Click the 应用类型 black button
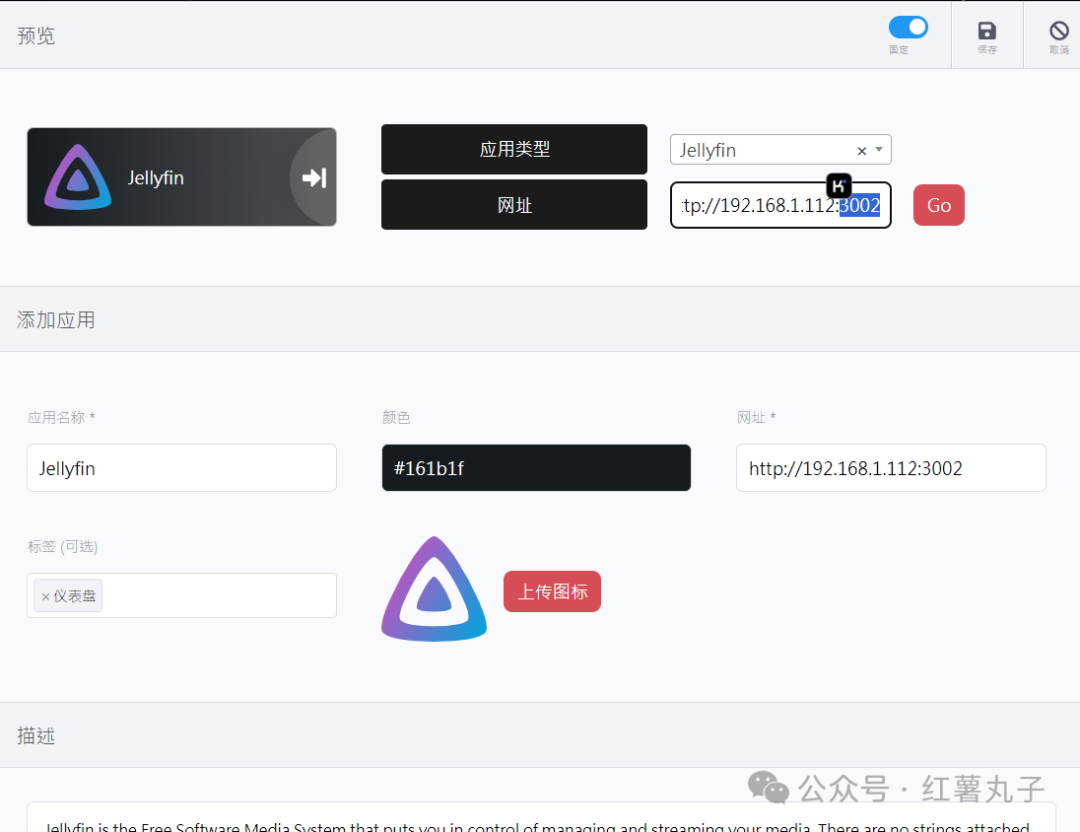 (514, 149)
